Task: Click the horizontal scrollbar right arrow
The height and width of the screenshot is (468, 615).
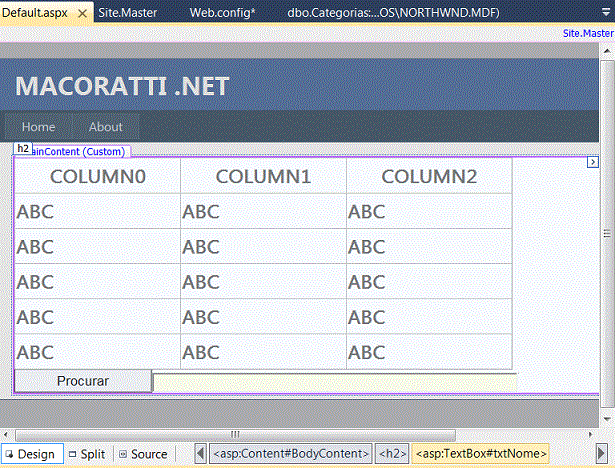Action: point(590,434)
